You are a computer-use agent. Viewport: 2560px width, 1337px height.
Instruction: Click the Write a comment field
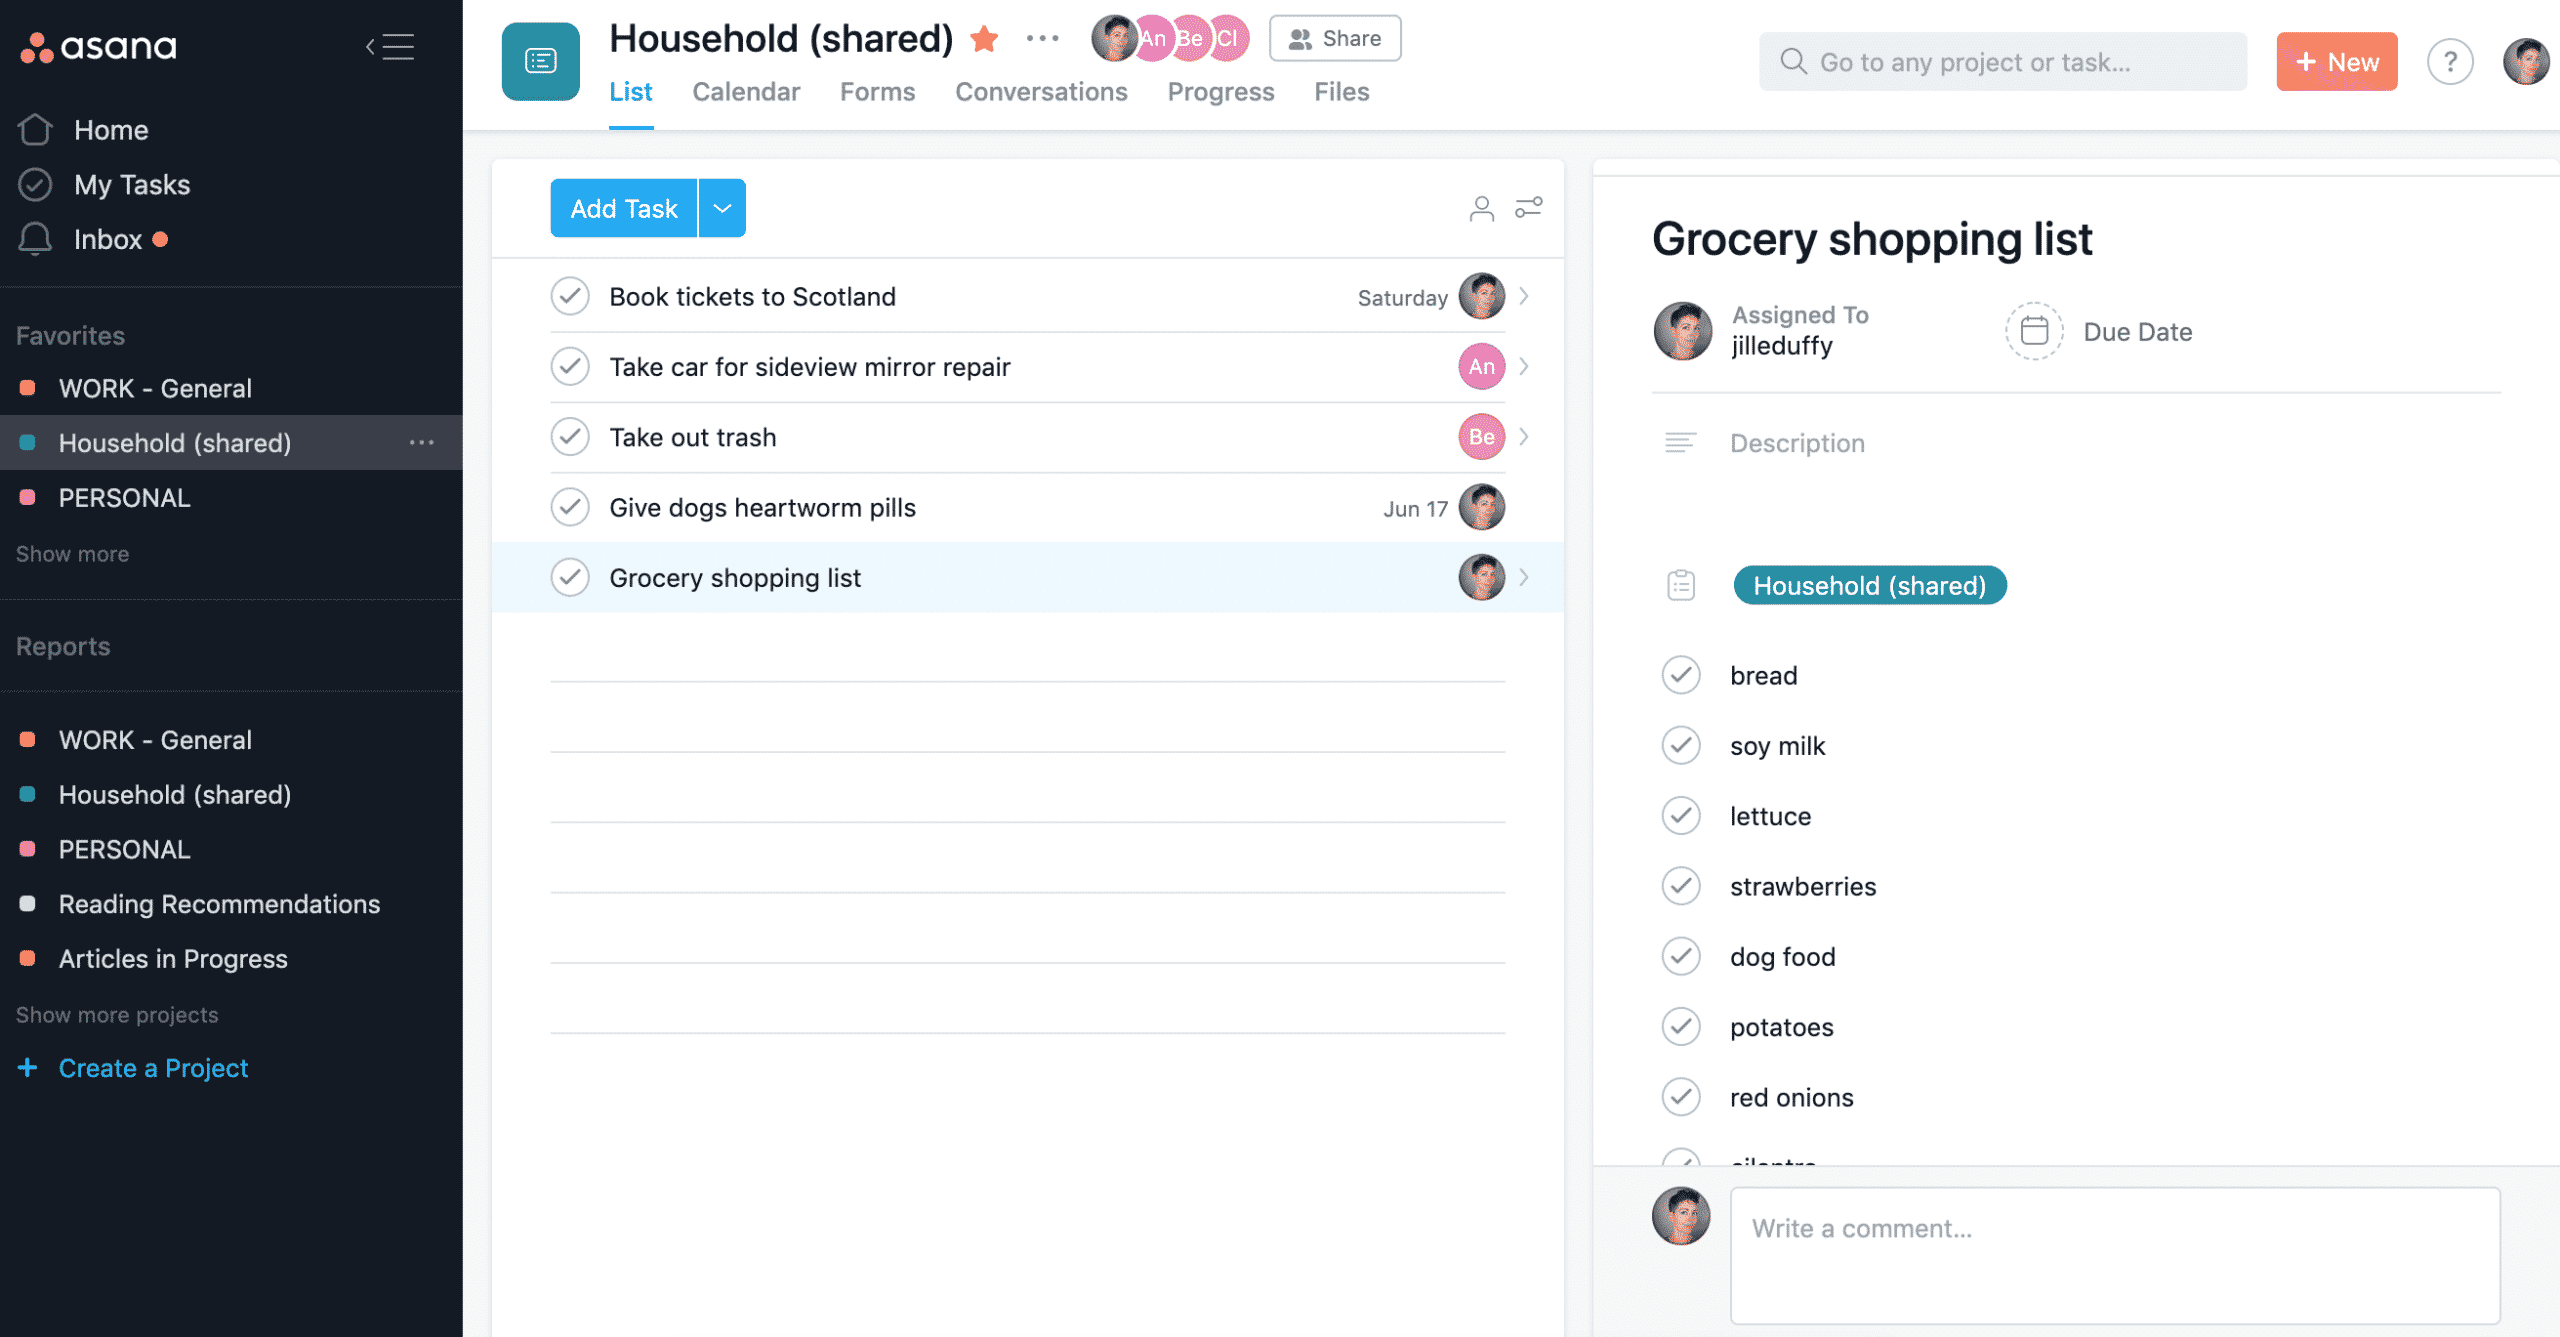point(2114,1254)
